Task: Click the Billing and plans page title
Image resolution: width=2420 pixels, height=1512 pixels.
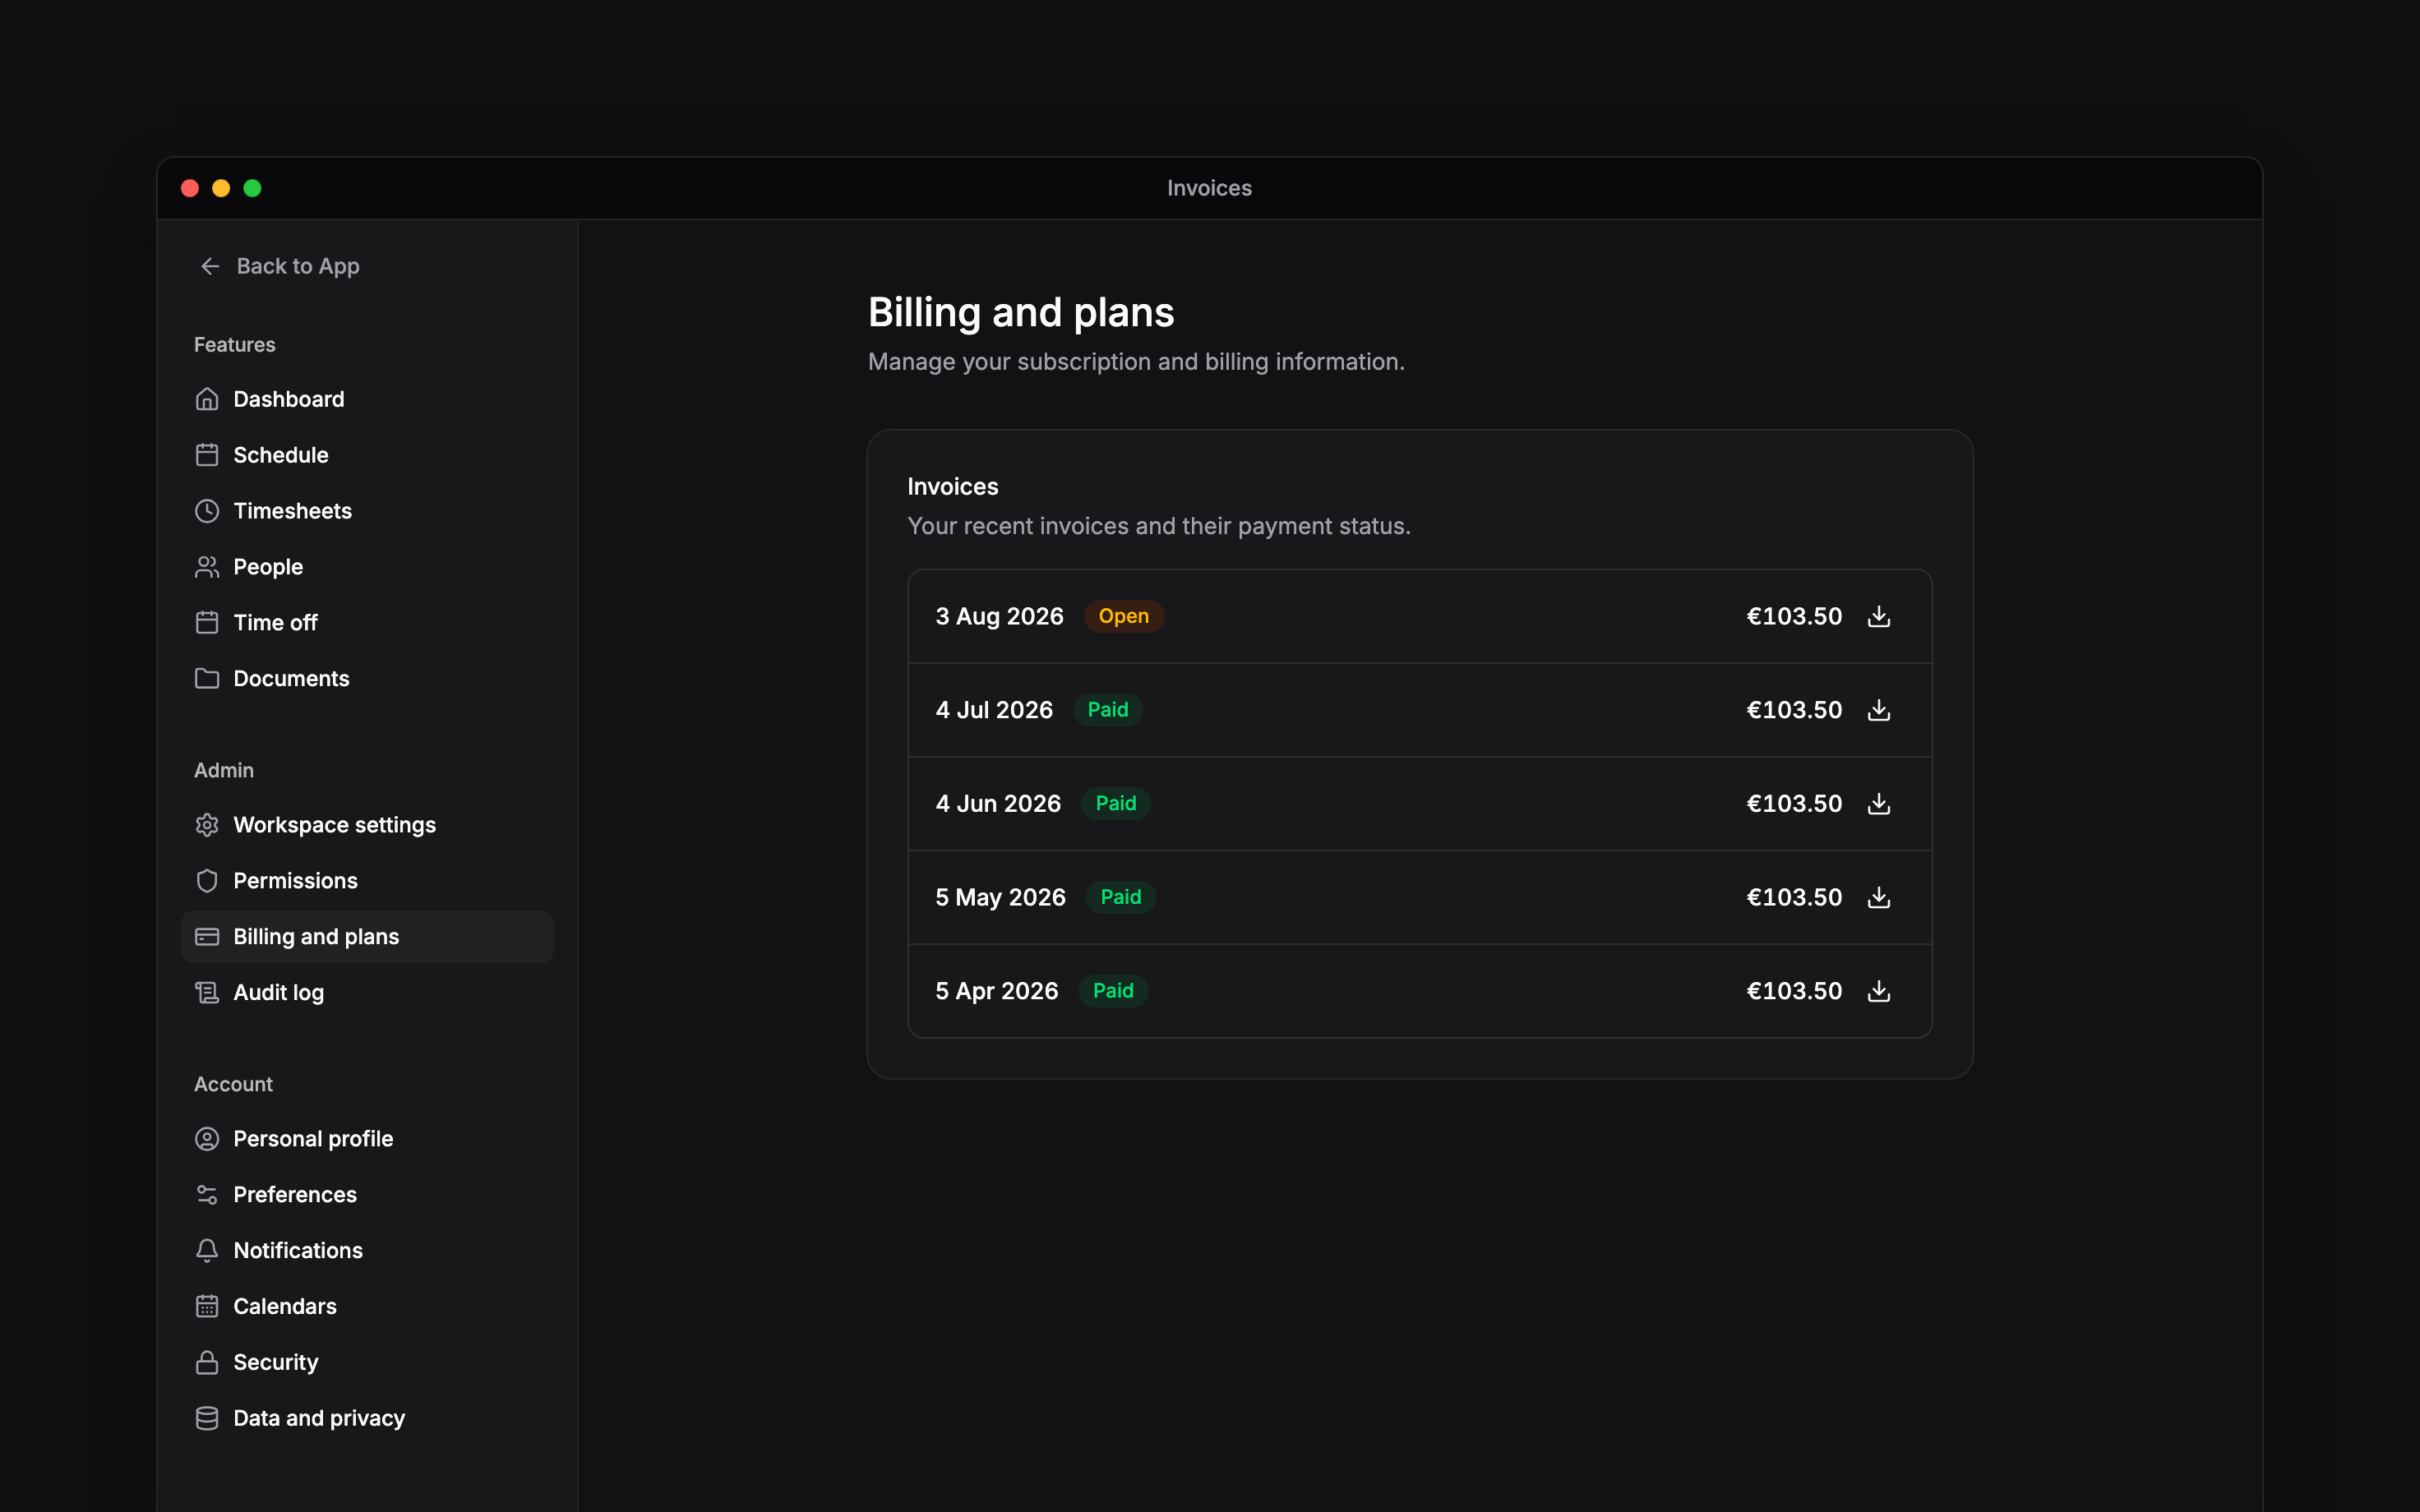Action: click(1021, 313)
